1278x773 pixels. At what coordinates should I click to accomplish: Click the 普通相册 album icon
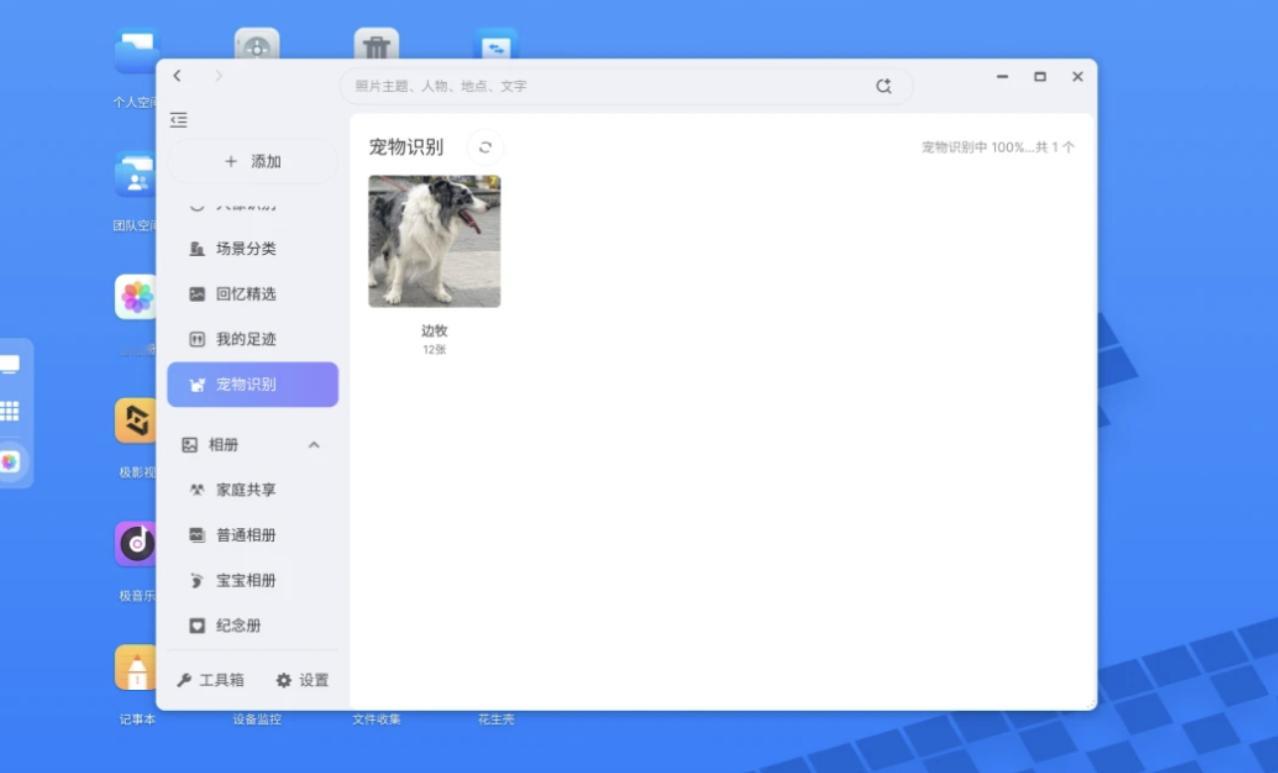click(x=197, y=535)
